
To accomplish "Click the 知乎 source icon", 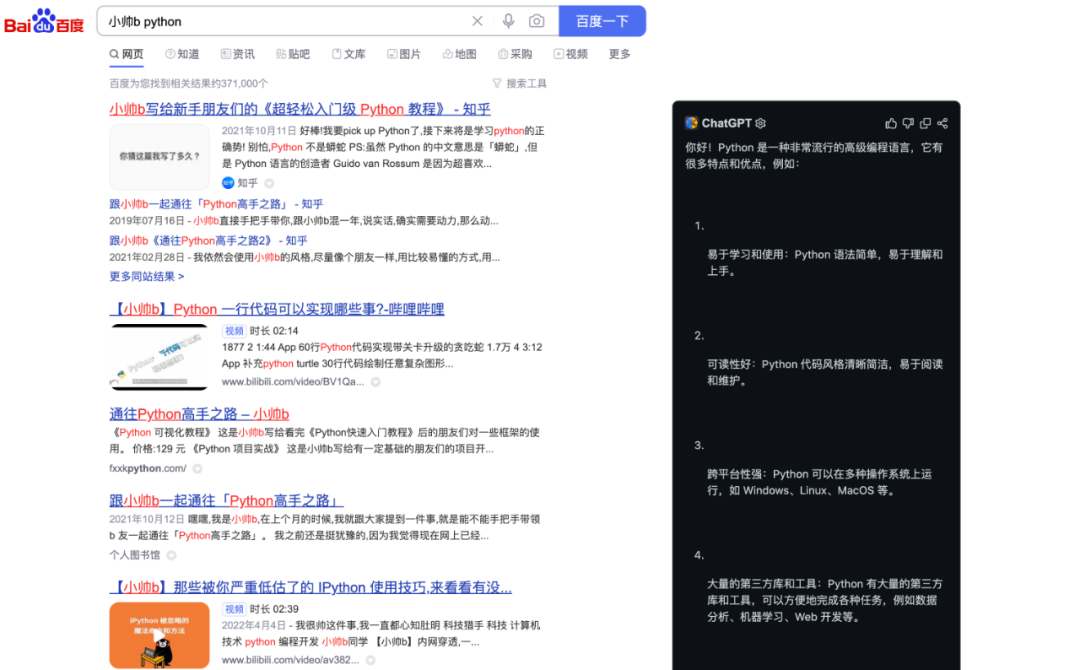I will tap(228, 183).
